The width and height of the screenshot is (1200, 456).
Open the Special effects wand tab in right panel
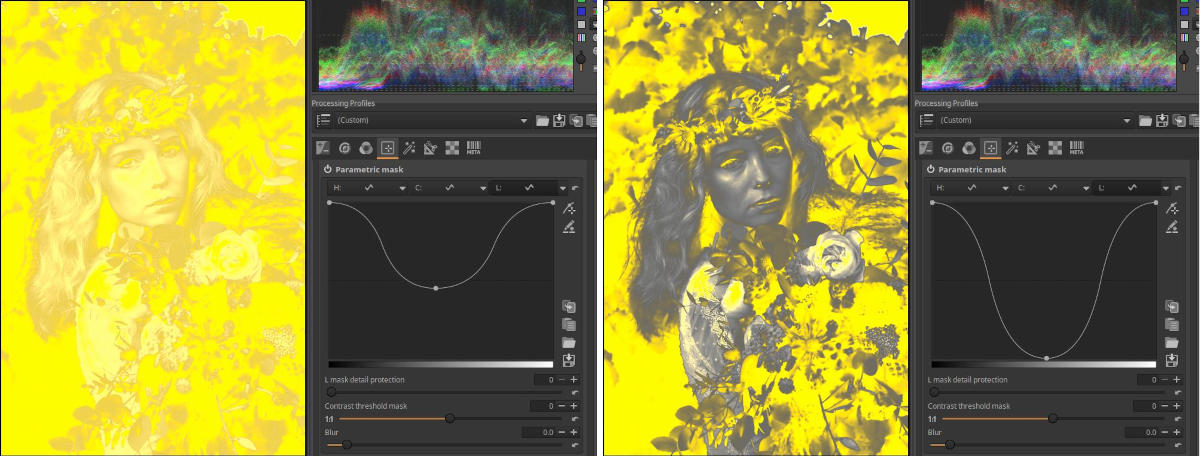[1012, 148]
